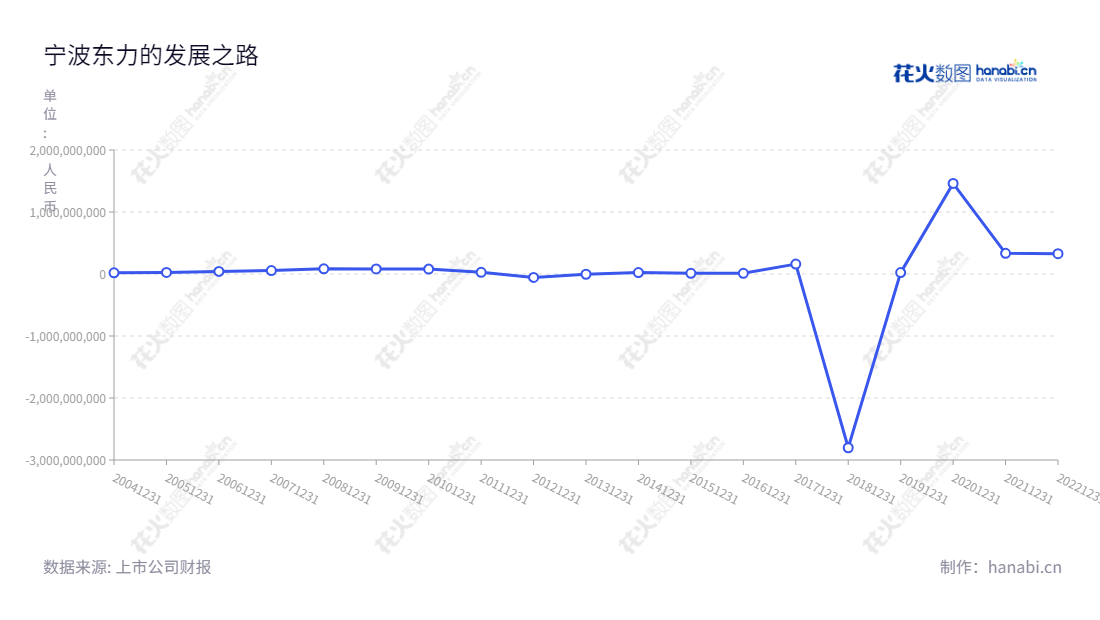Screen dimensions: 1100x620
Task: Click the data point for 20171231
Action: click(x=796, y=264)
